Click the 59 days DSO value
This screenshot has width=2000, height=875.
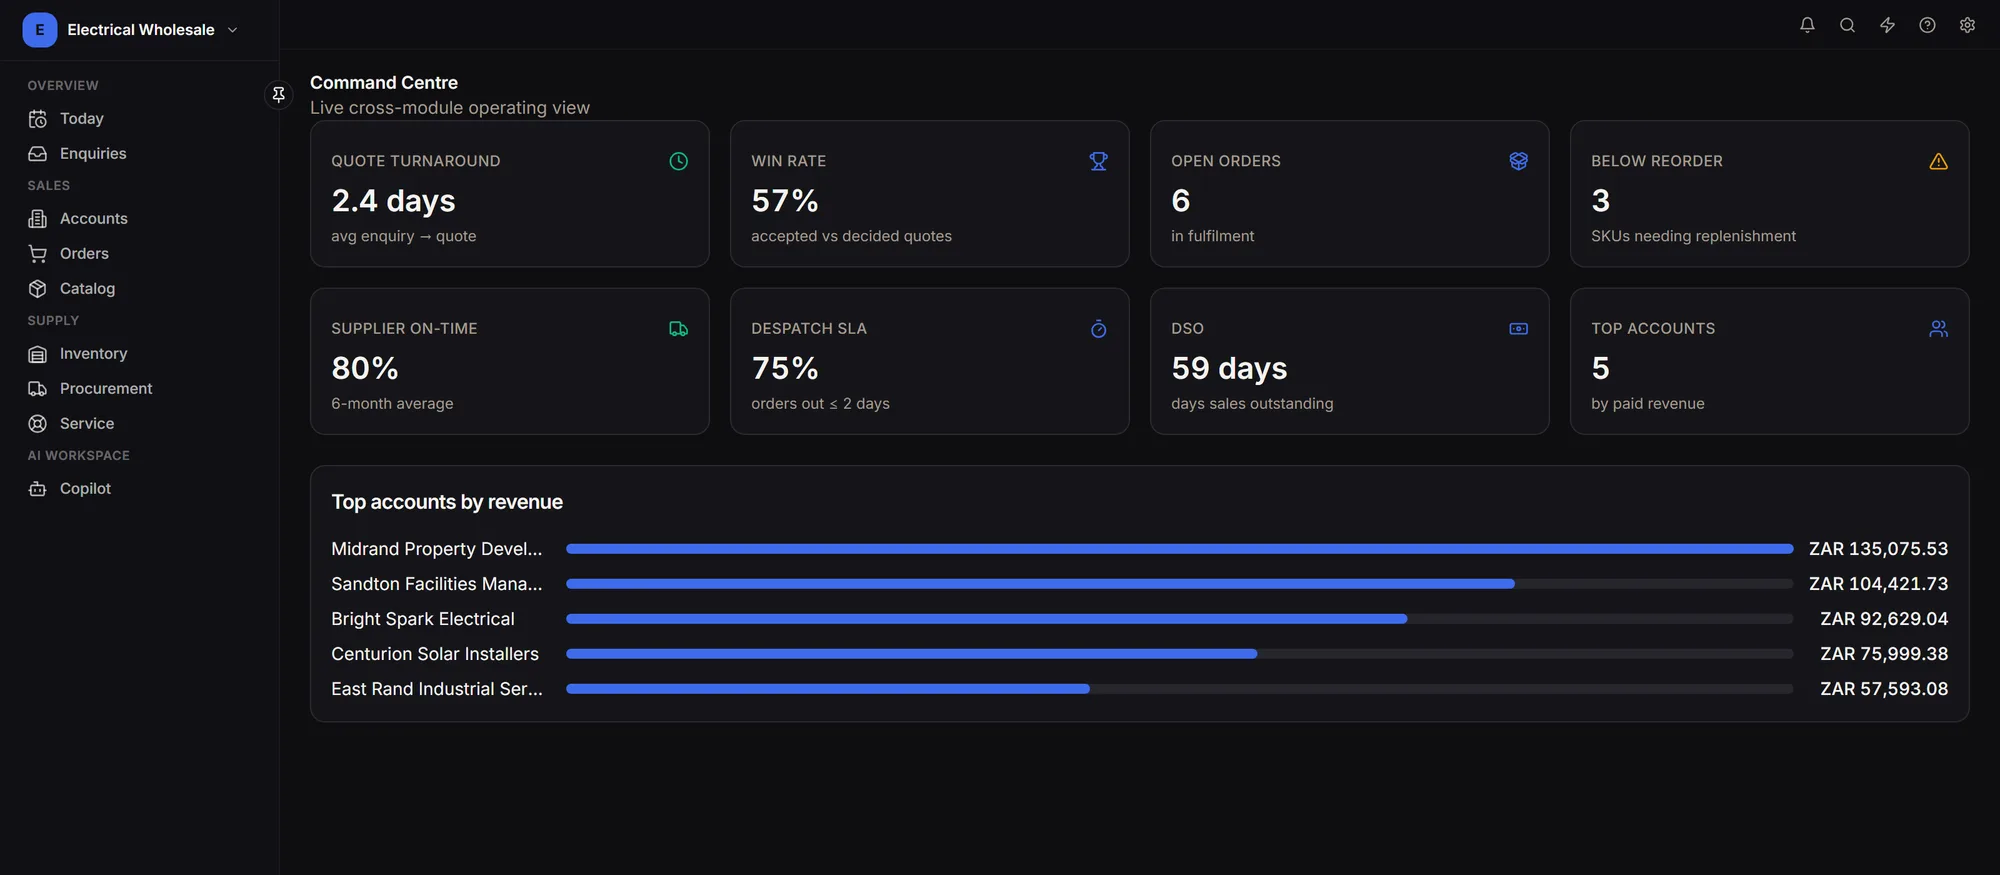pos(1229,369)
